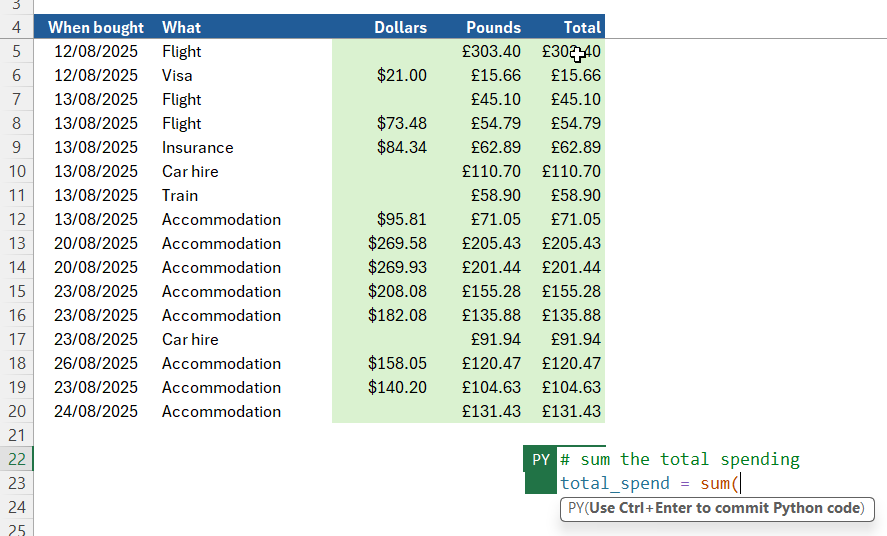Click the Insurance cell in row 9
The image size is (887, 536).
[x=198, y=148]
